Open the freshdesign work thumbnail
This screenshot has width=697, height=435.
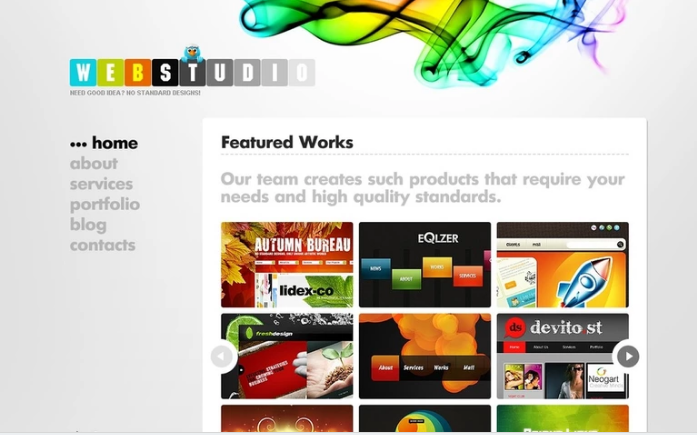pos(287,356)
